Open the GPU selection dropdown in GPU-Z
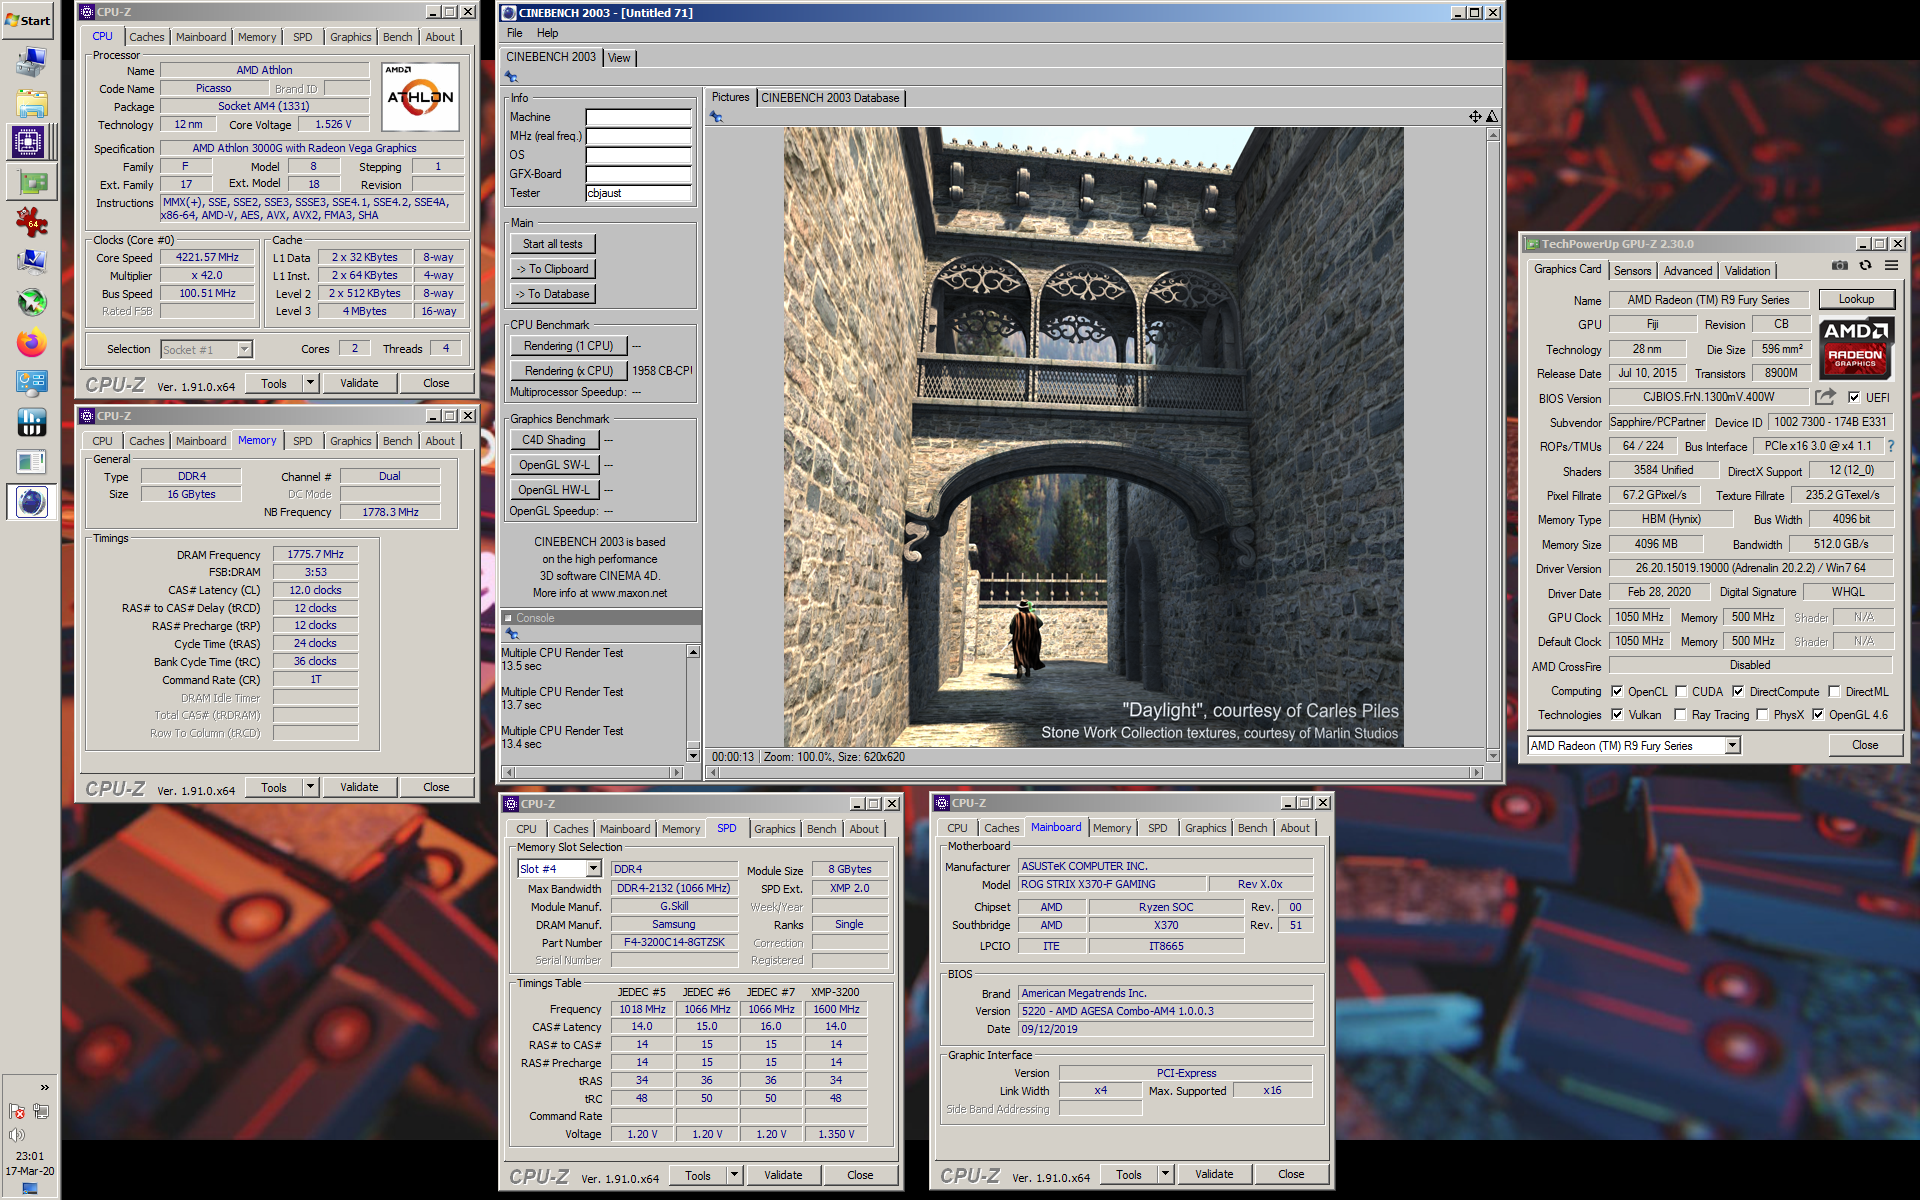This screenshot has width=1920, height=1200. pyautogui.click(x=1732, y=745)
